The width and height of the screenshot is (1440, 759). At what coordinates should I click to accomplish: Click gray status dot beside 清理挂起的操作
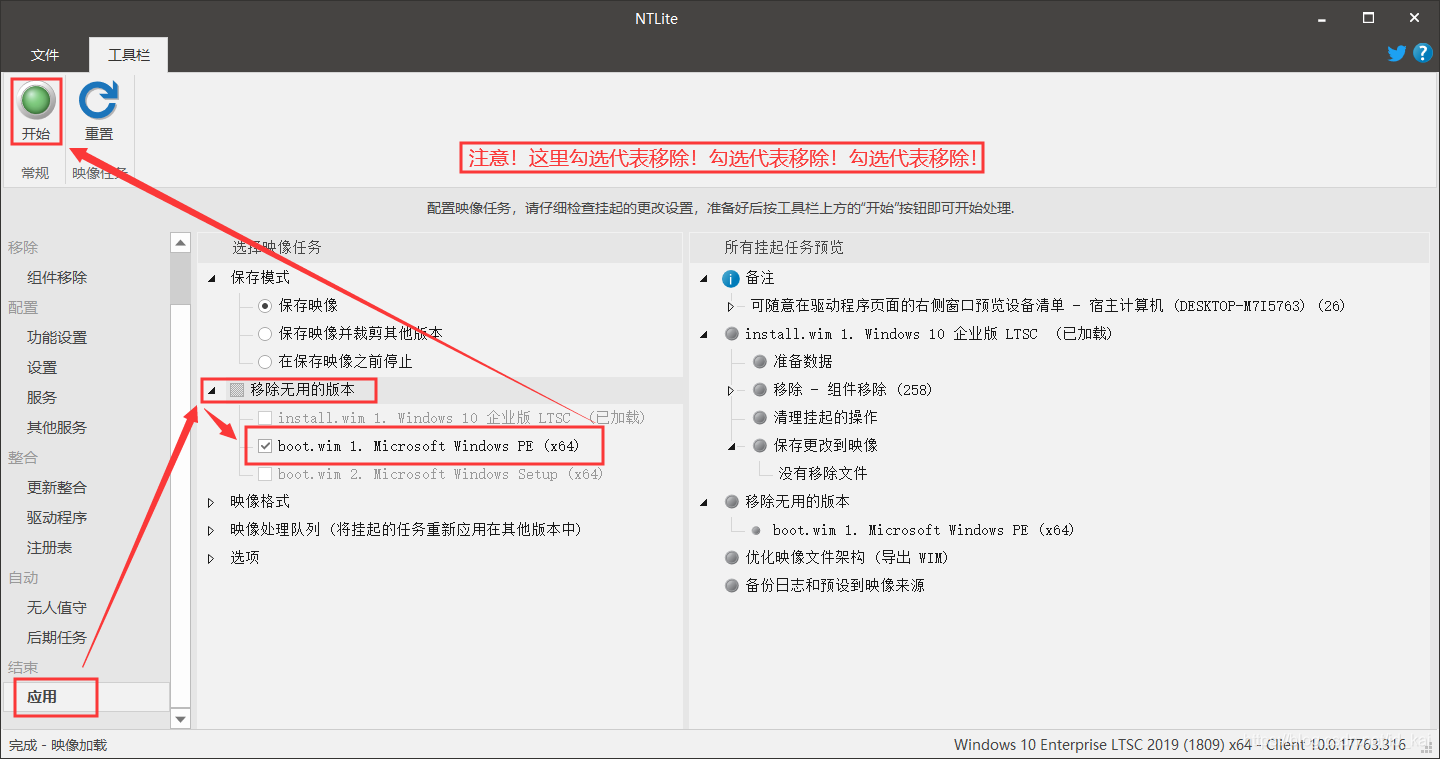(760, 418)
